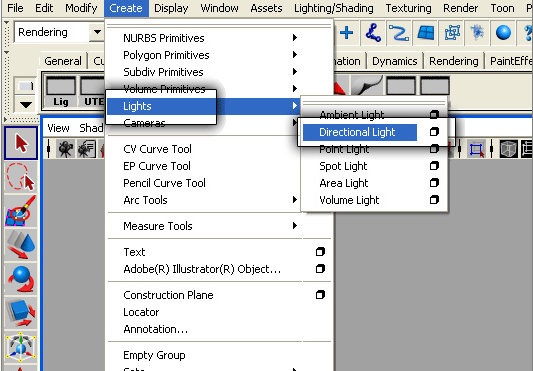Open the File menu

pos(15,8)
